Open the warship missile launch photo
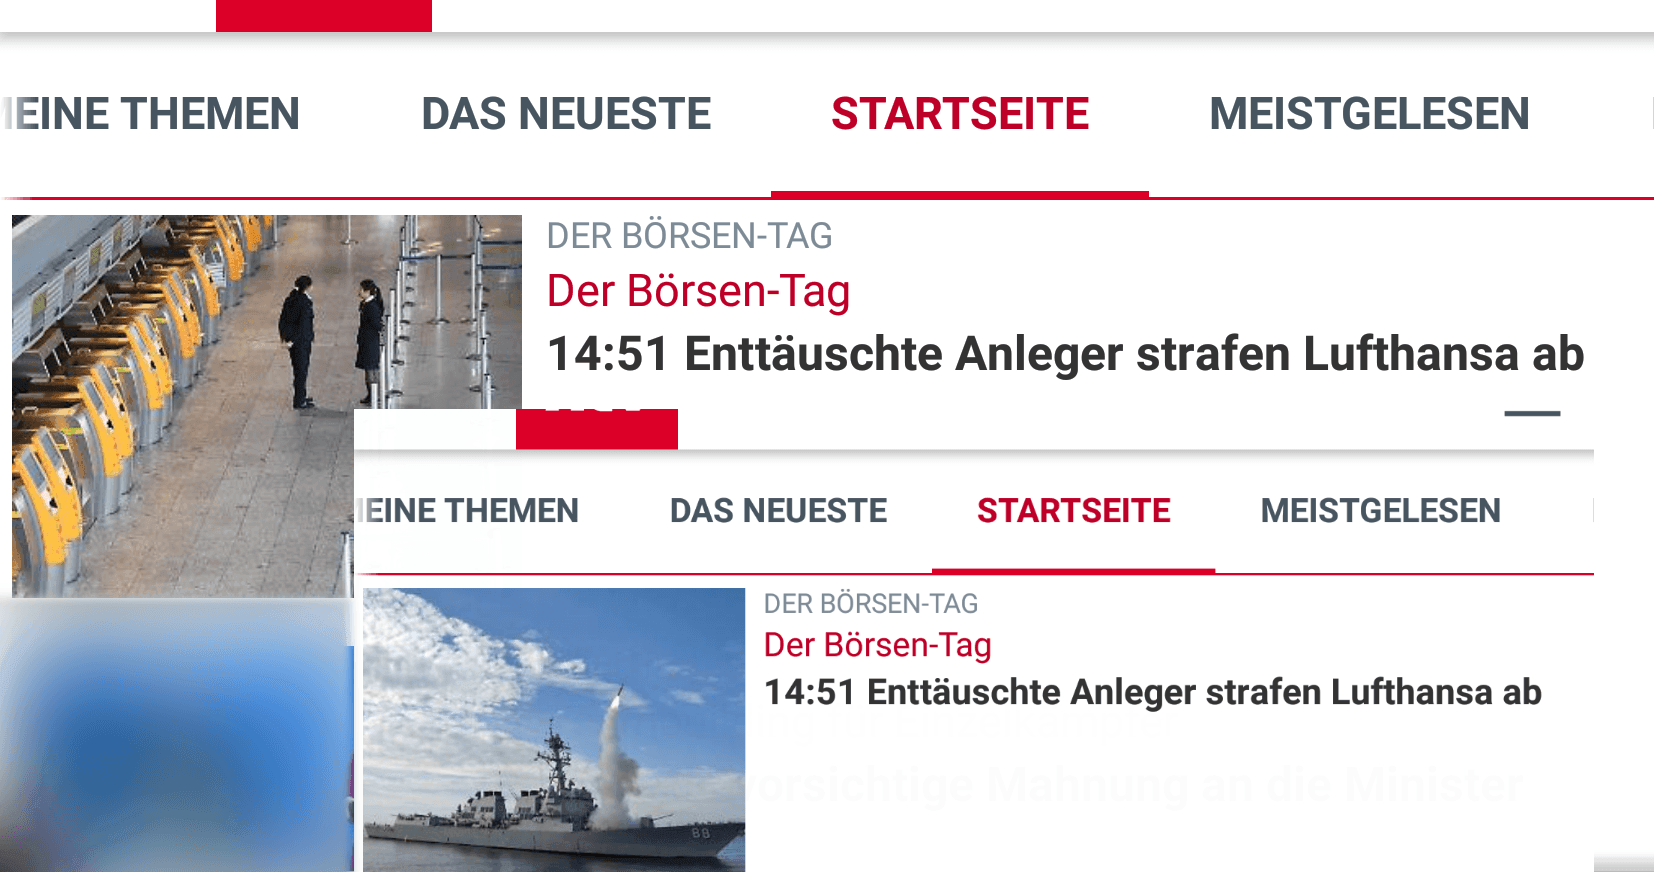Image resolution: width=1654 pixels, height=872 pixels. click(x=554, y=729)
